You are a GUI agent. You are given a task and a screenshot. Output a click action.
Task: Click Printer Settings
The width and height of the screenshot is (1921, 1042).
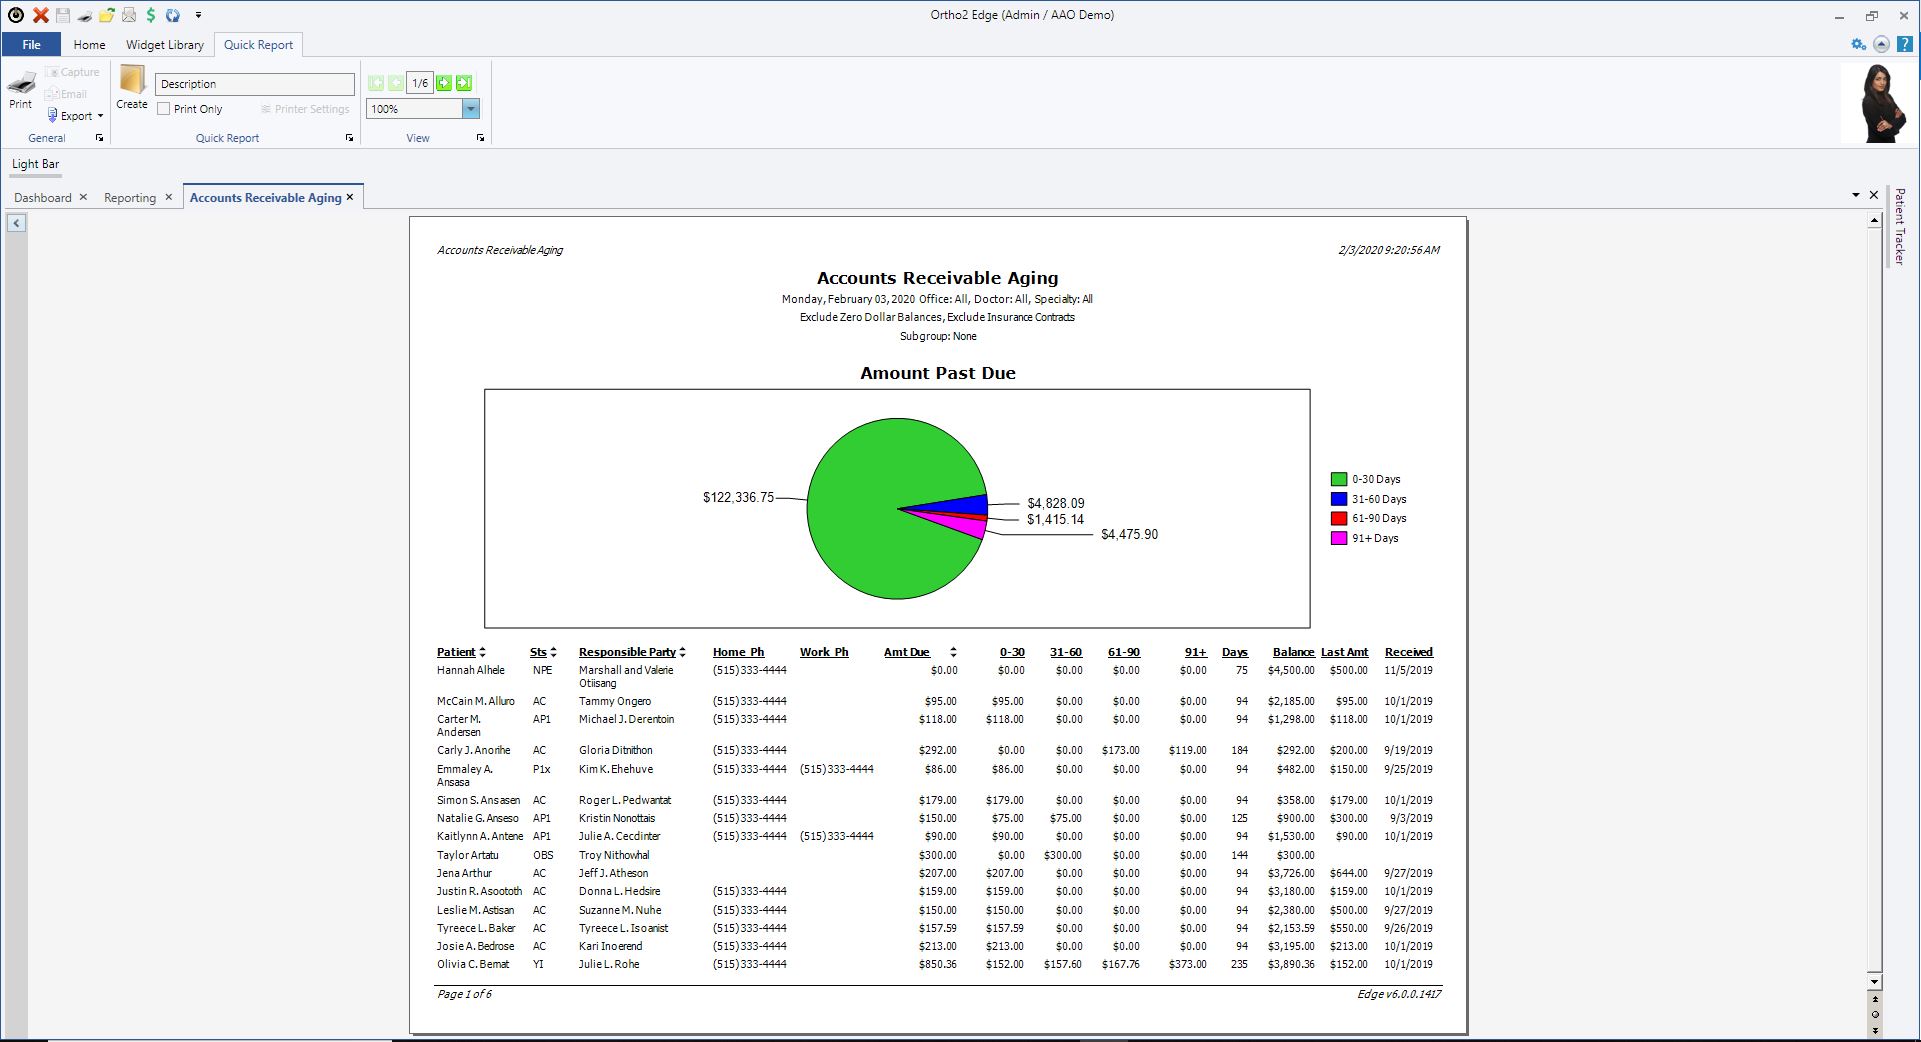pos(305,109)
